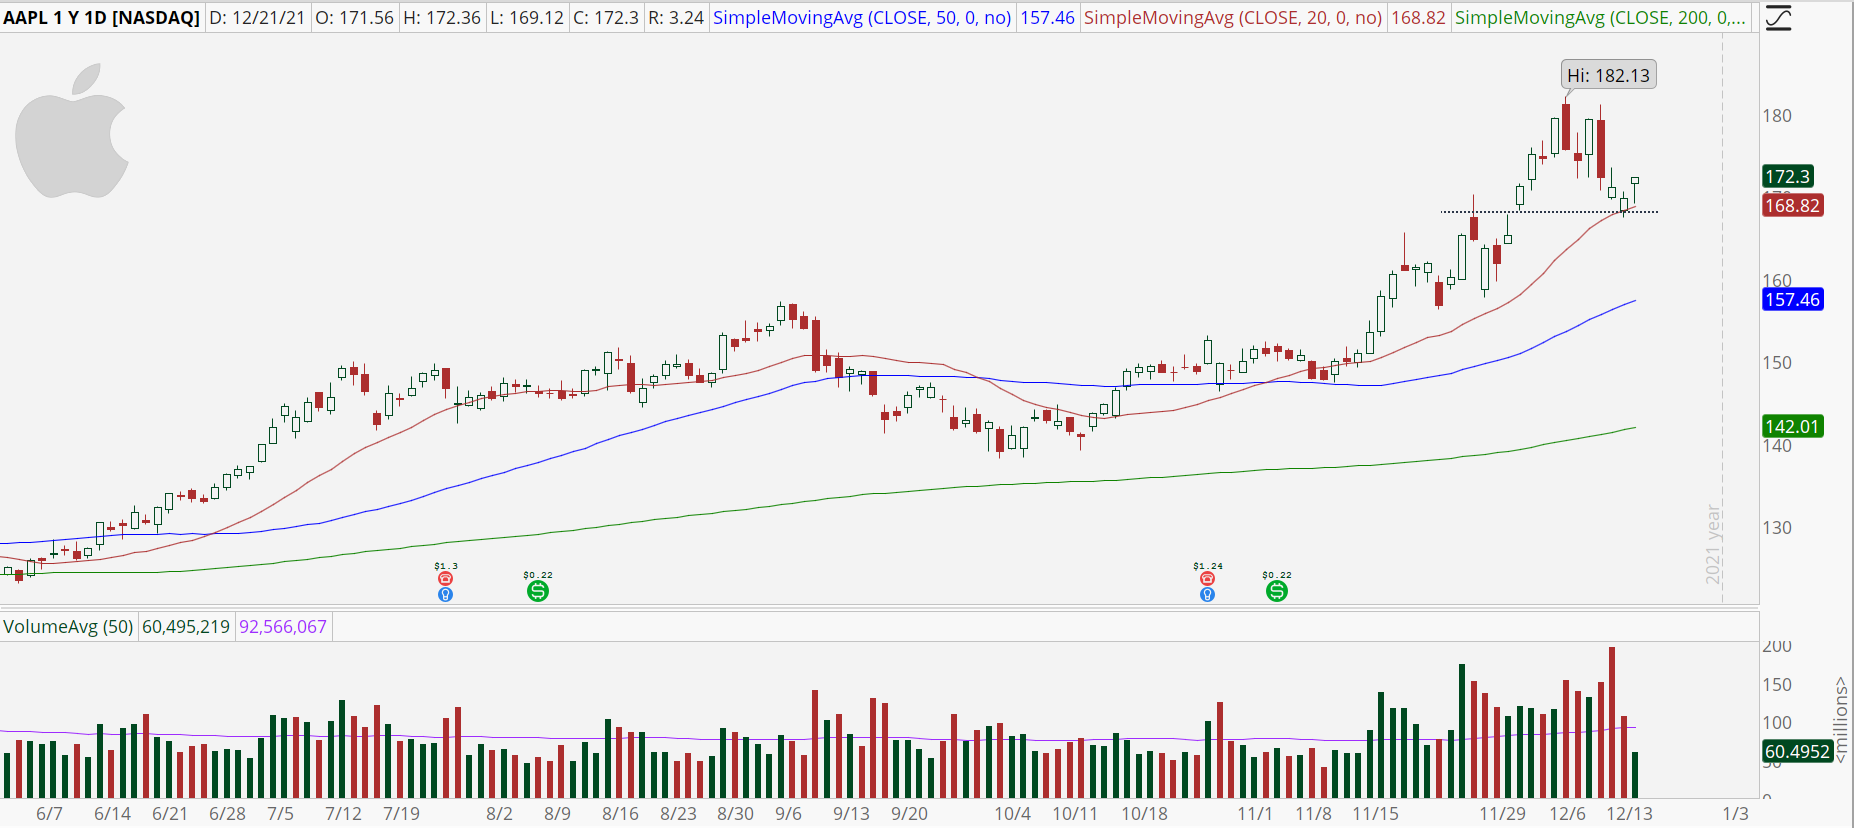This screenshot has height=828, width=1854.
Task: Click the <millions> label on the volume axis
Action: 1841,721
